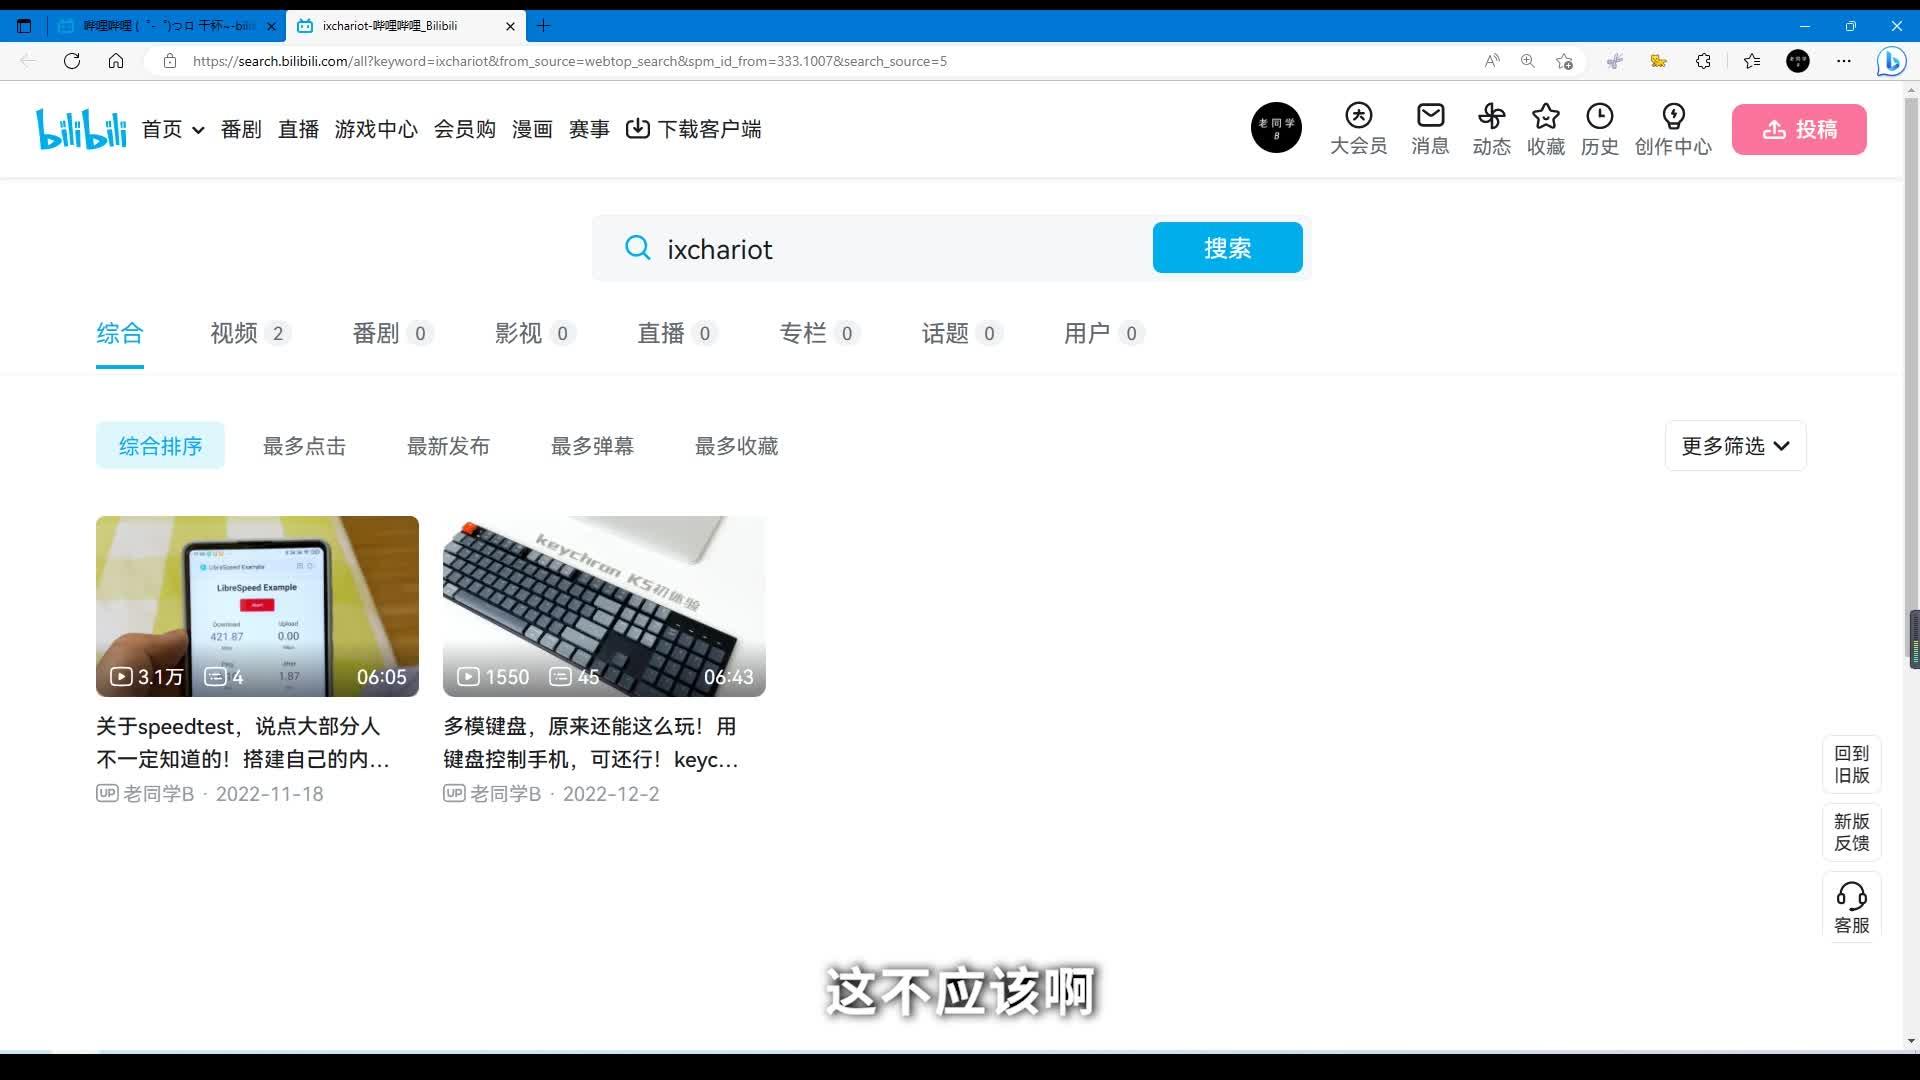Open the 客服 customer service icon
This screenshot has width=1920, height=1080.
point(1852,906)
